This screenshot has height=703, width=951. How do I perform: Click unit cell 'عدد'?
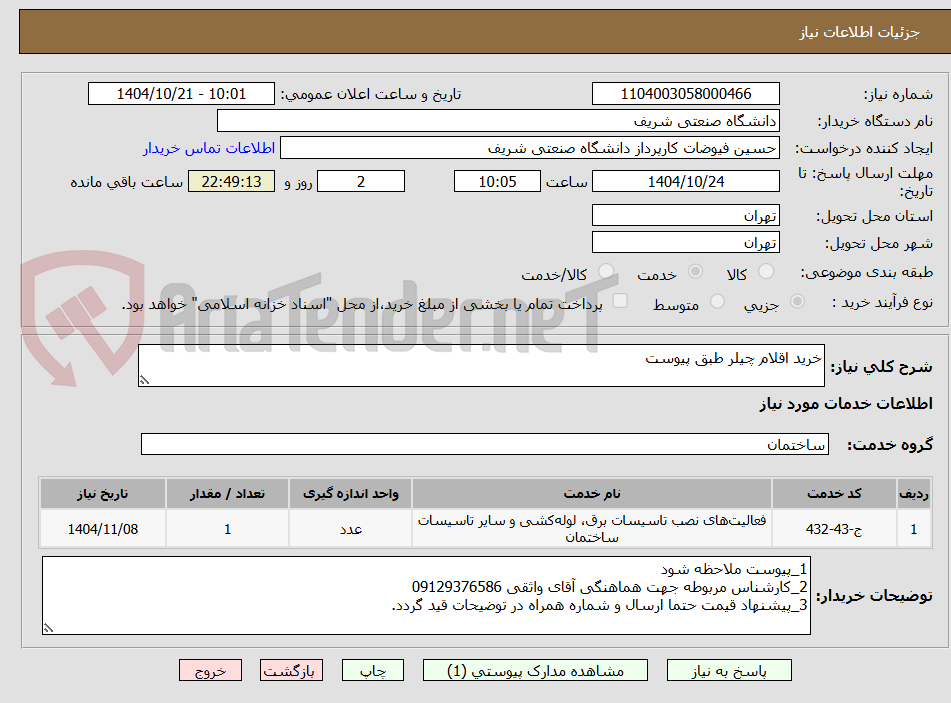(351, 529)
